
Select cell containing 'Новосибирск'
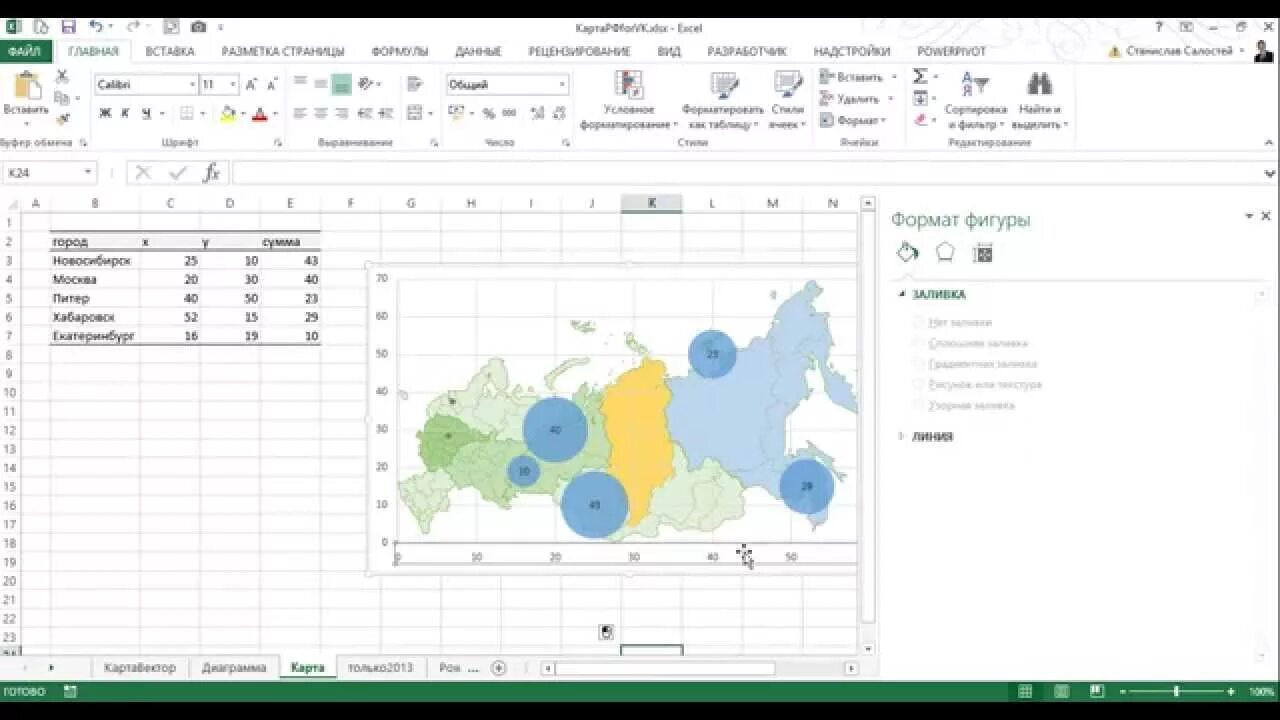[x=95, y=260]
